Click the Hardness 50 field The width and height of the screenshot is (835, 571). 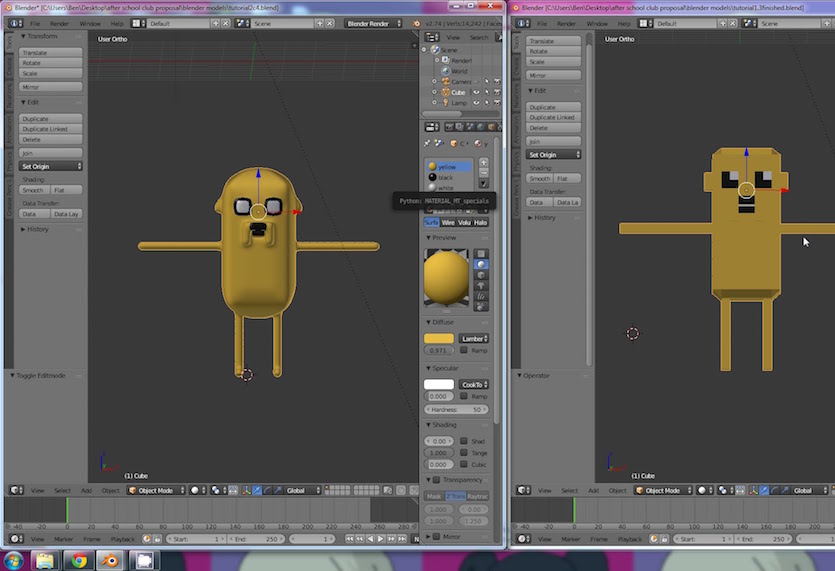(456, 410)
